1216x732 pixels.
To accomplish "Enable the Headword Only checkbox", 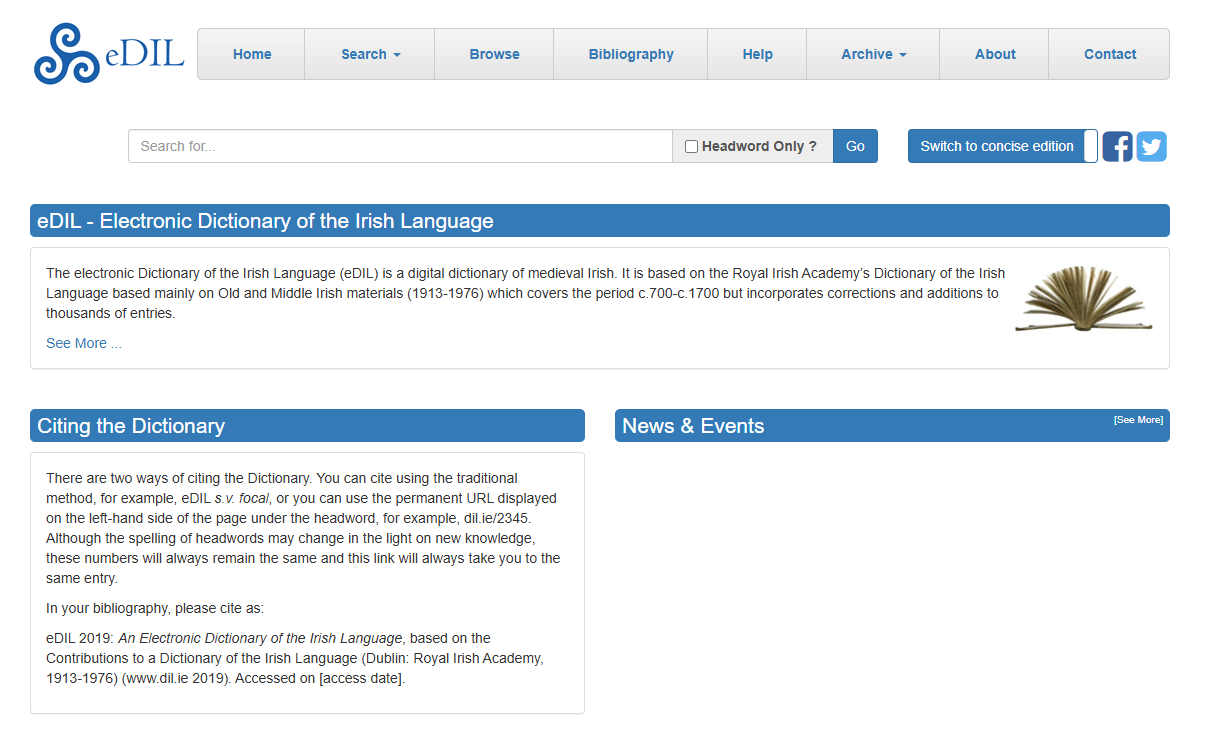I will pos(691,147).
